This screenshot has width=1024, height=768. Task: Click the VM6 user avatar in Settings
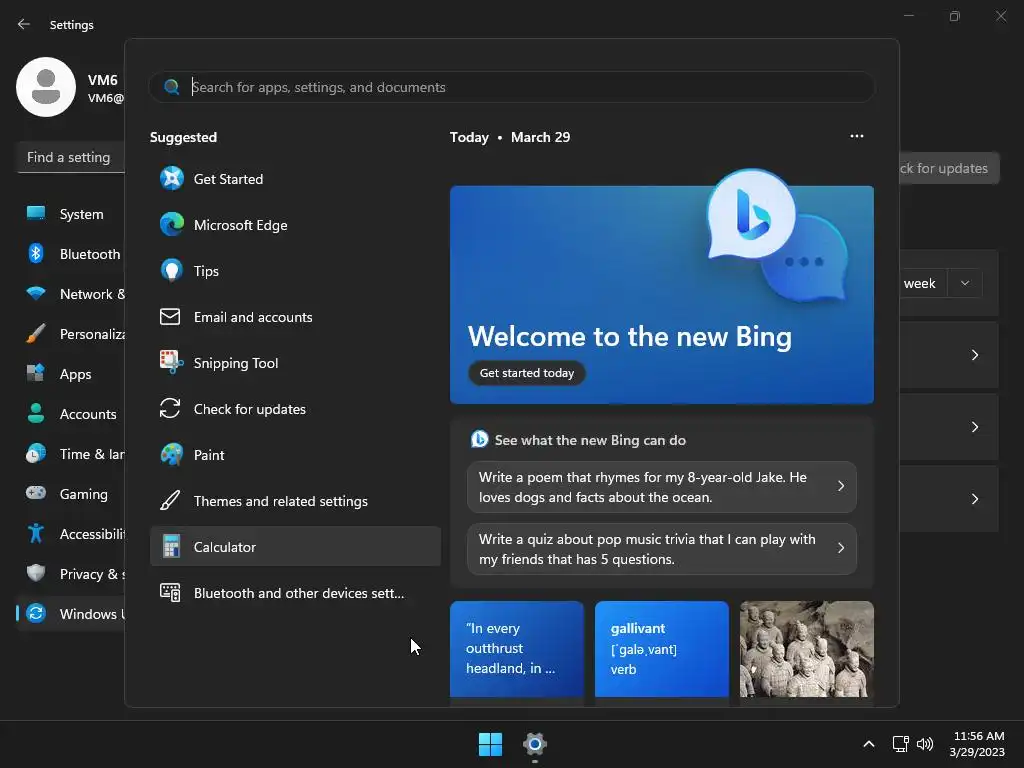click(x=46, y=87)
